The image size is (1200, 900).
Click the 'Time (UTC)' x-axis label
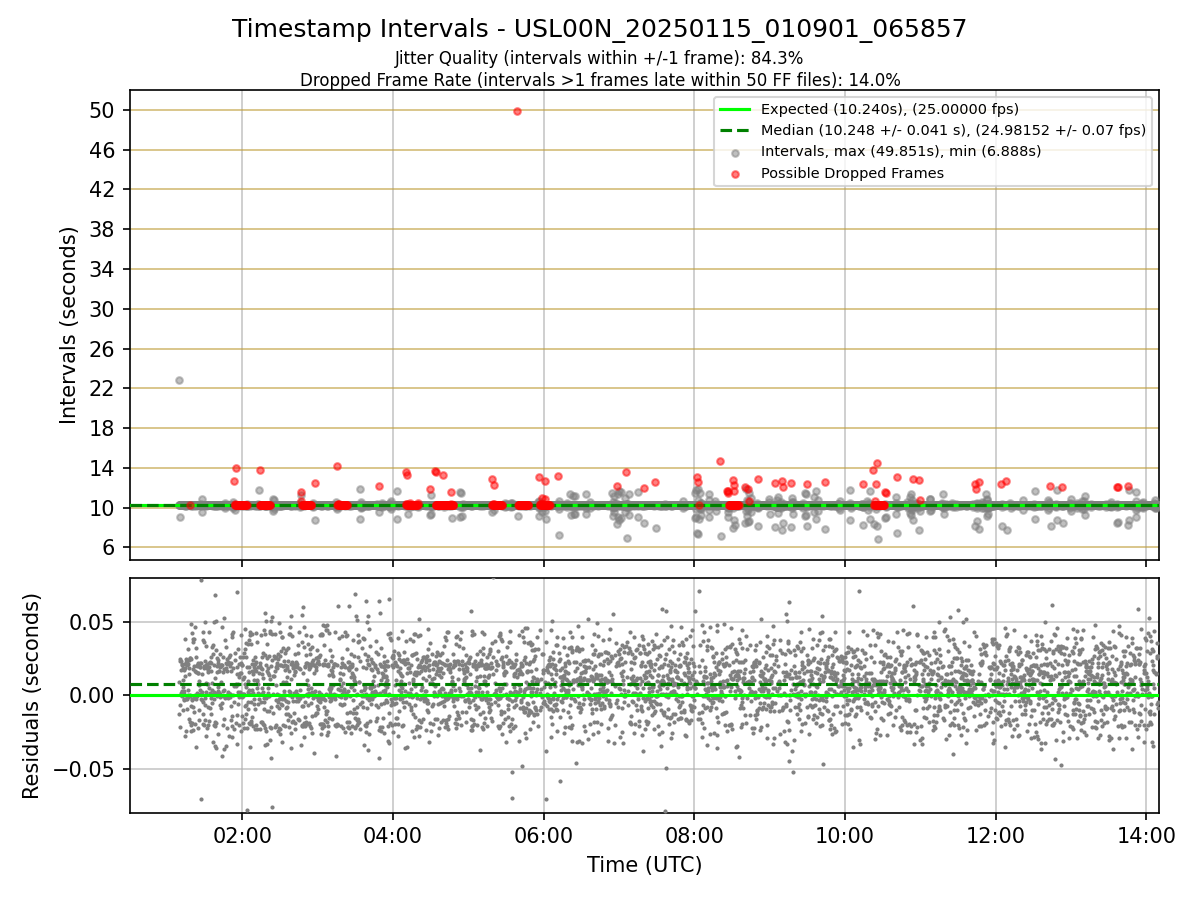point(644,864)
